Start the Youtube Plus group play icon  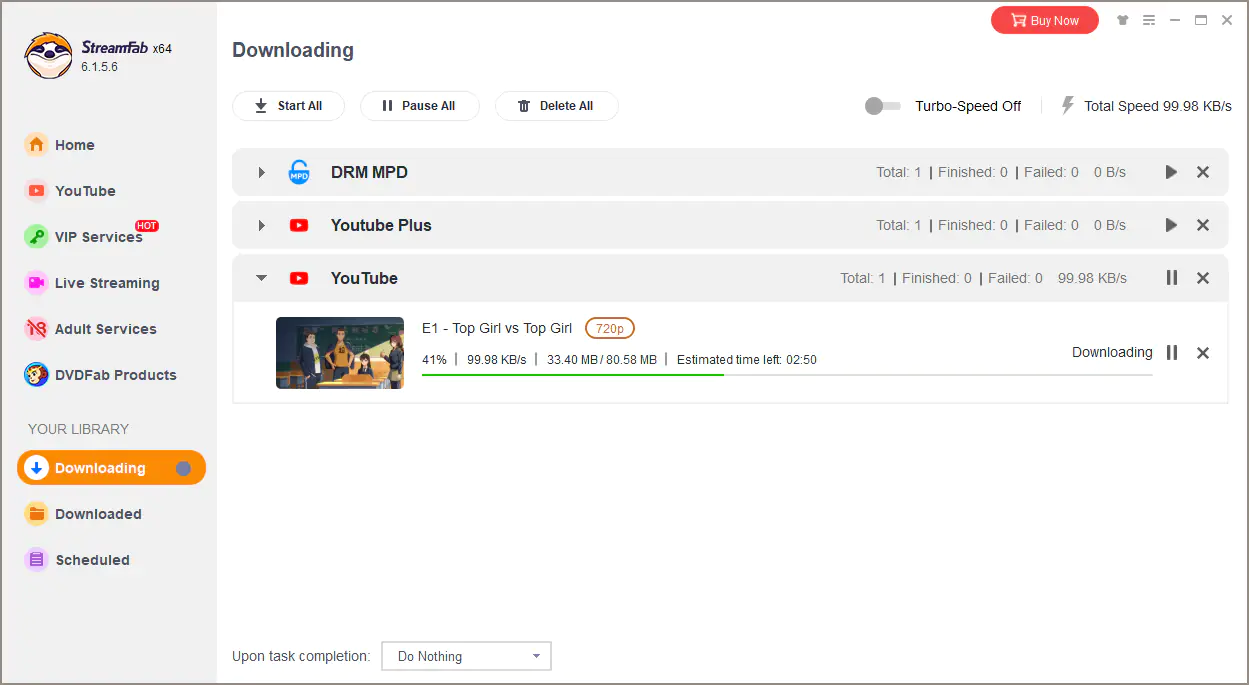pyautogui.click(x=1171, y=225)
